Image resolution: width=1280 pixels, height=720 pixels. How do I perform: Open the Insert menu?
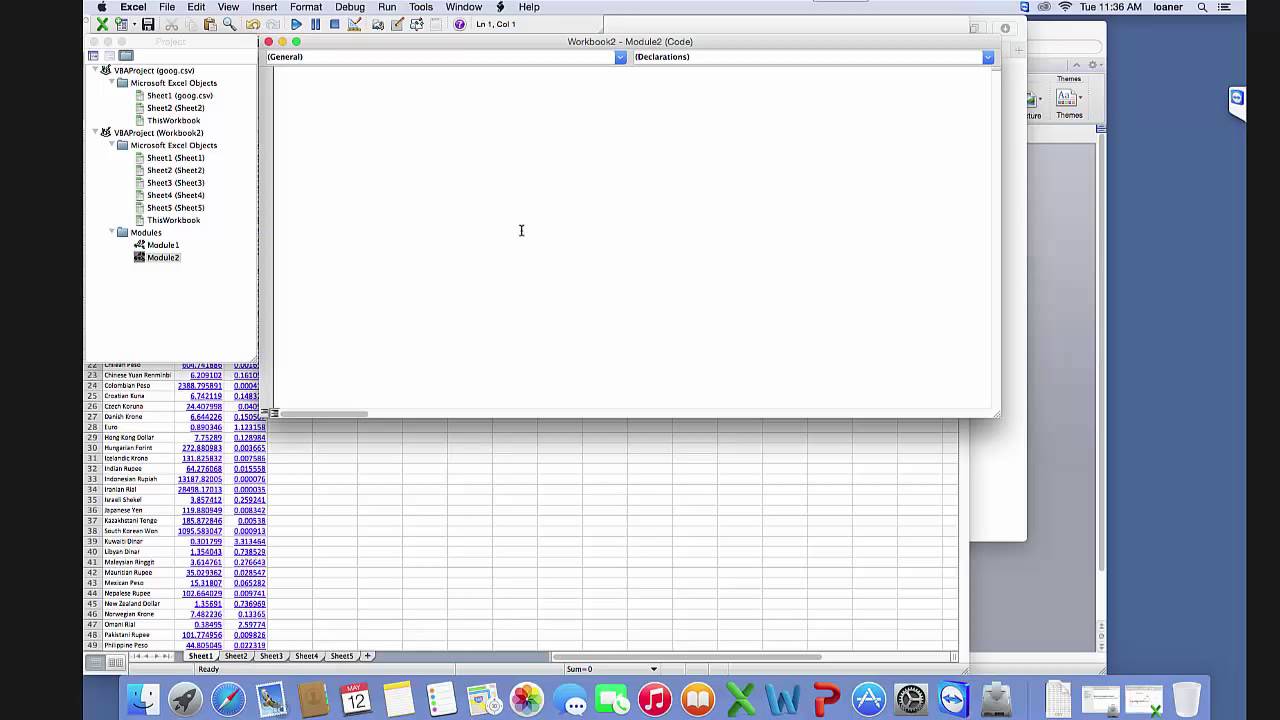(264, 7)
